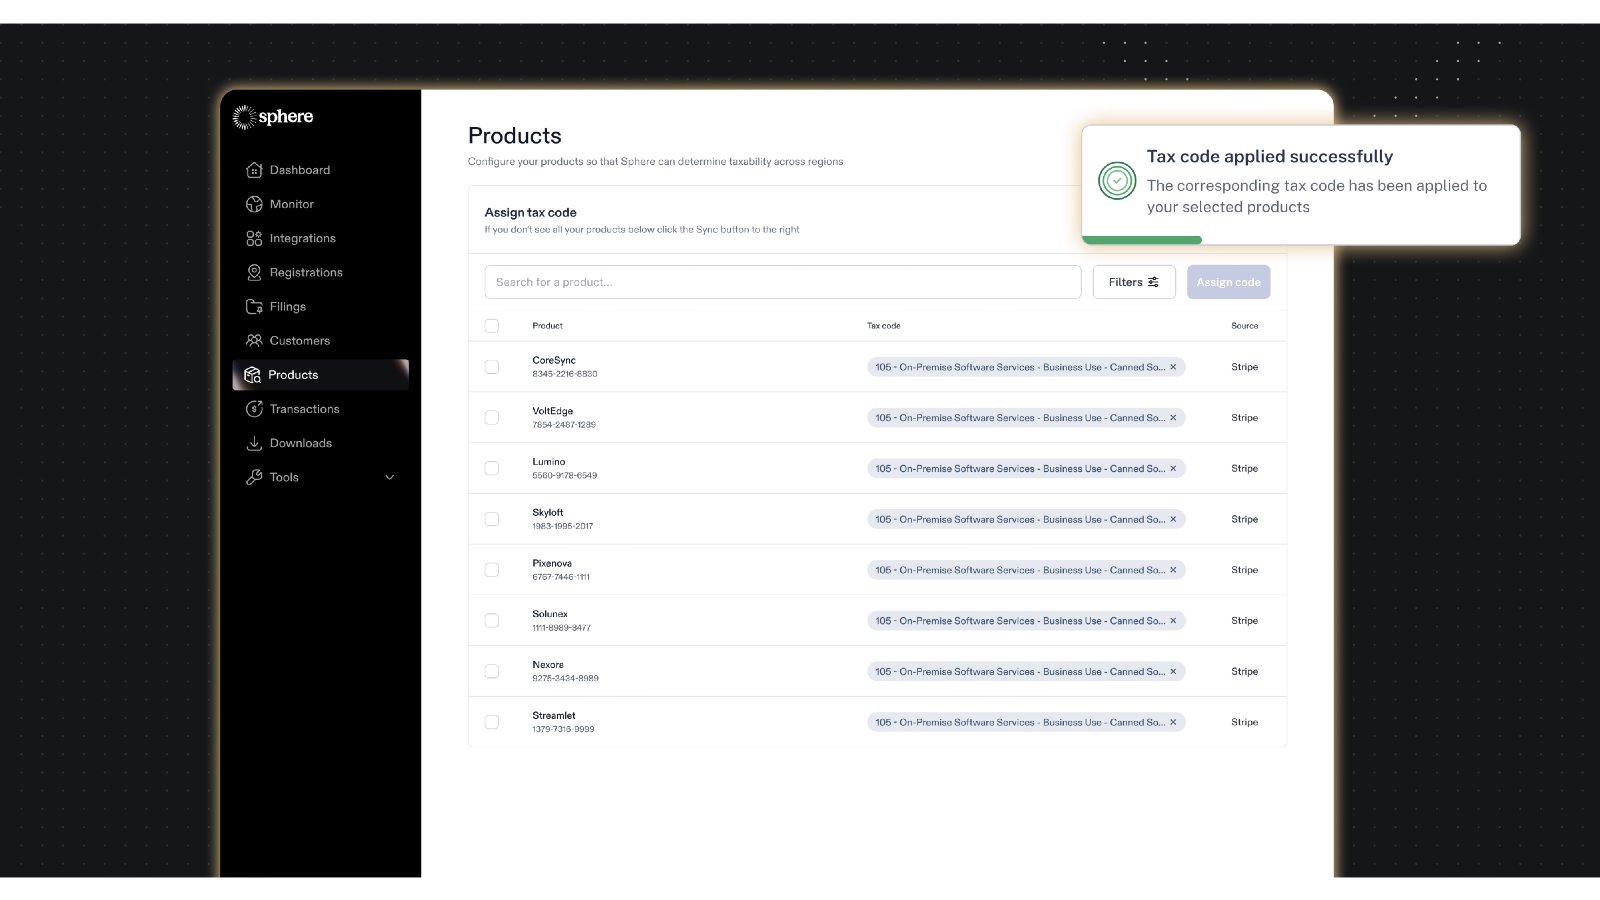The image size is (1600, 900).
Task: Tick the checkbox for Lumino
Action: point(492,468)
